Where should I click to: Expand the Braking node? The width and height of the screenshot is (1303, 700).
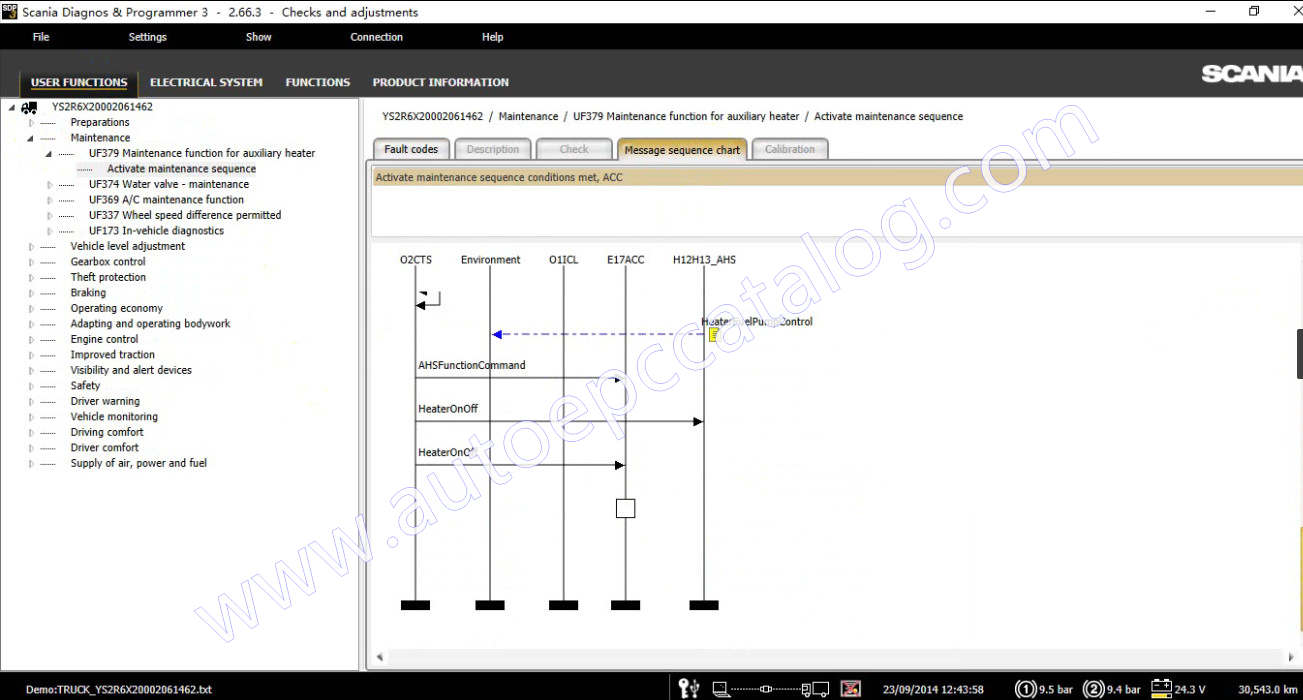pyautogui.click(x=31, y=293)
